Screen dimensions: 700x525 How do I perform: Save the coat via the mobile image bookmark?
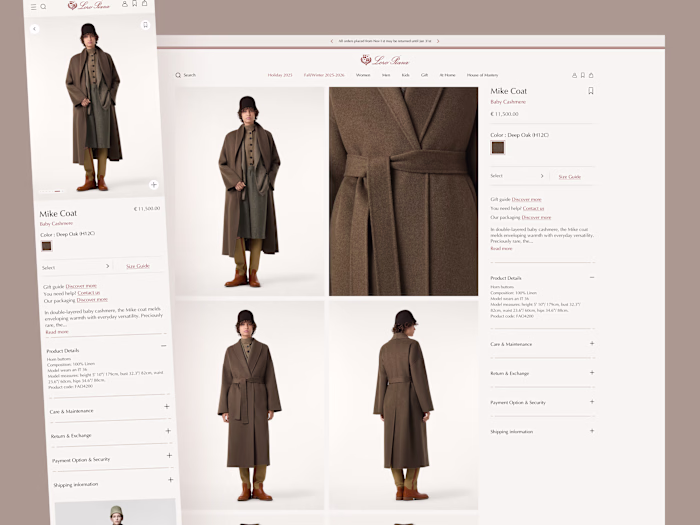coord(145,25)
